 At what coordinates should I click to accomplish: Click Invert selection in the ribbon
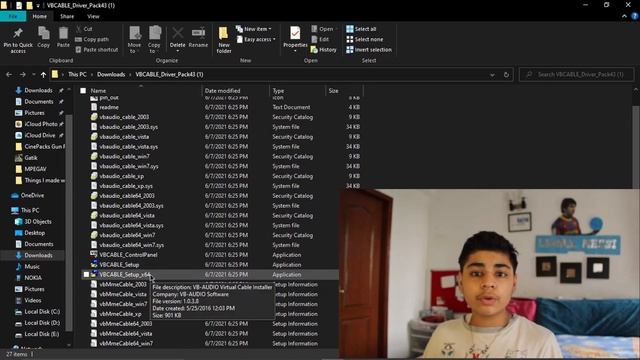(369, 49)
